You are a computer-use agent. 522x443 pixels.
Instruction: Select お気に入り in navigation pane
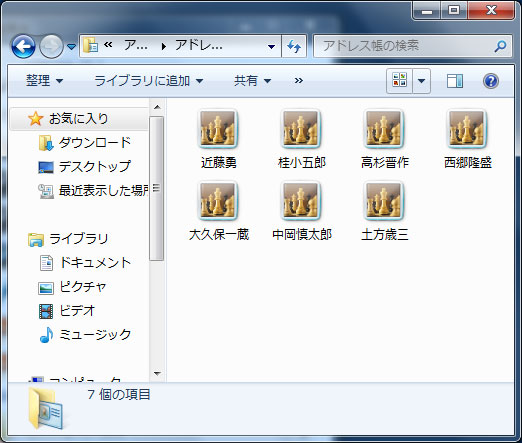coord(79,119)
